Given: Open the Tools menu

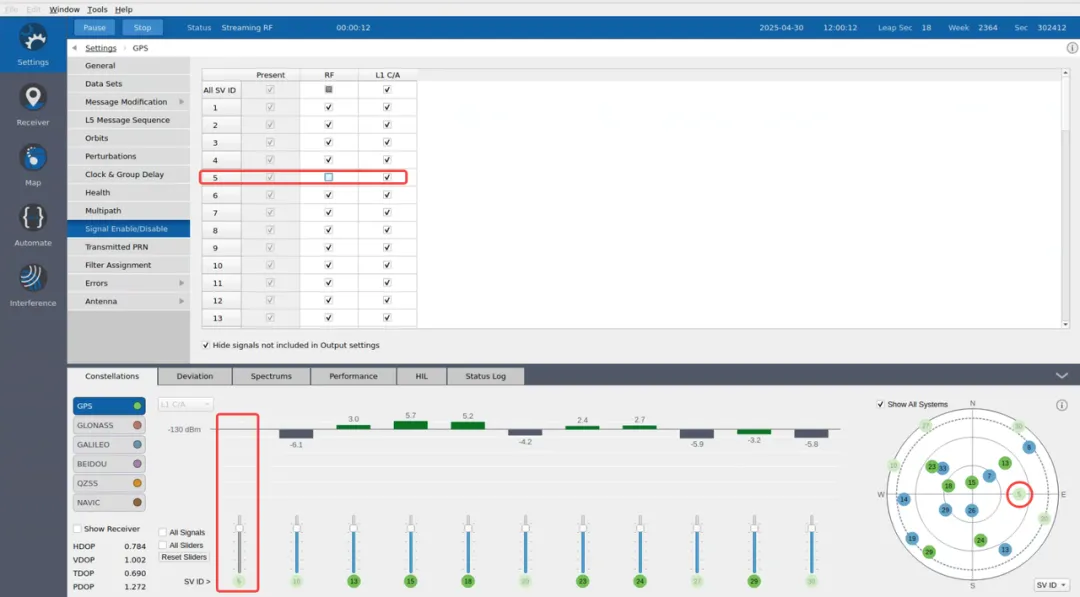Looking at the screenshot, I should tap(97, 10).
